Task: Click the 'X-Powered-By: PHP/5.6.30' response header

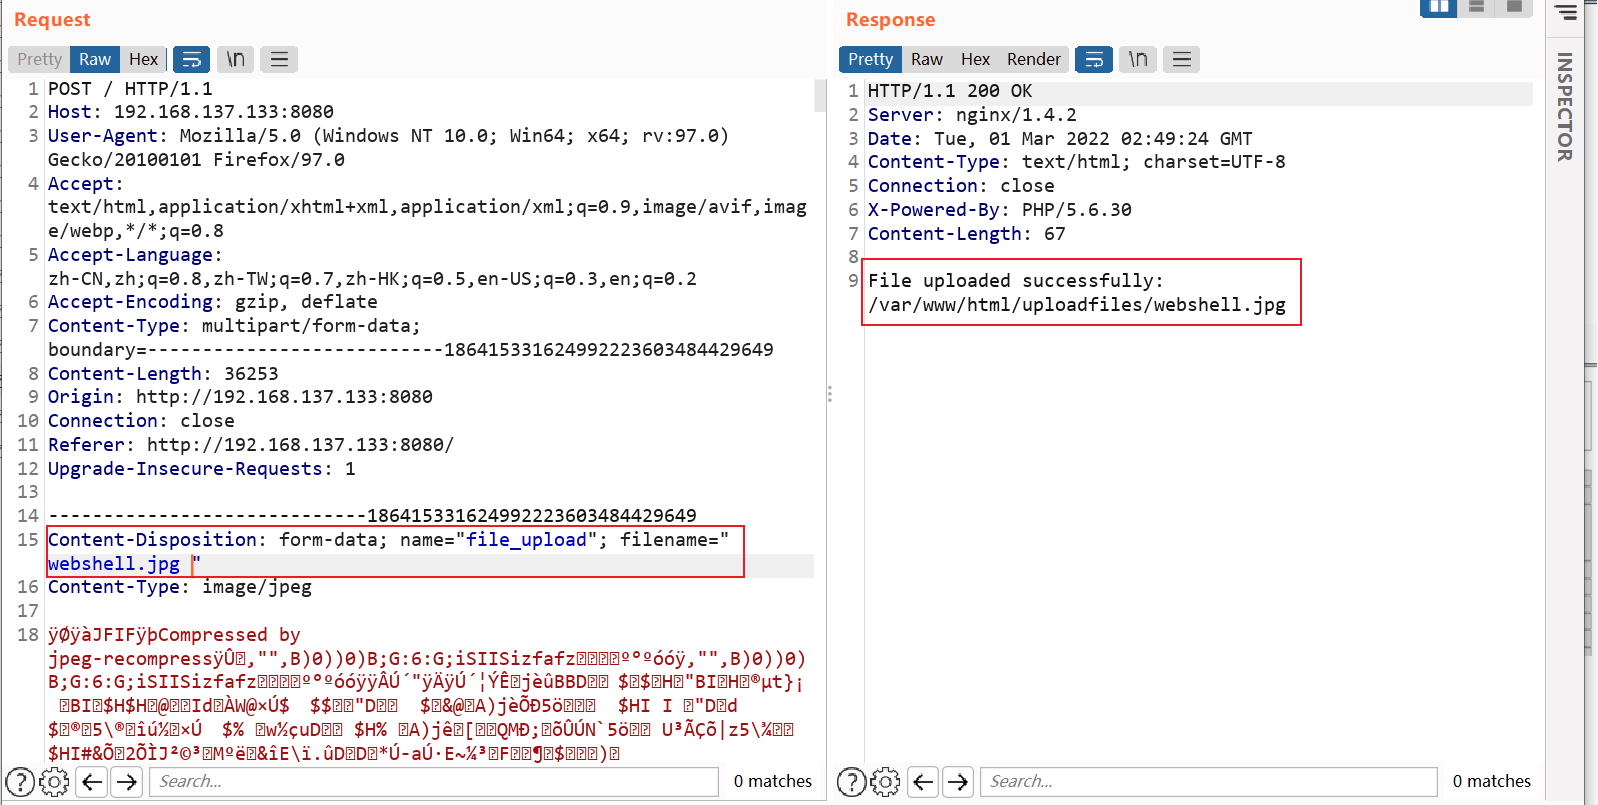Action: [x=1000, y=210]
